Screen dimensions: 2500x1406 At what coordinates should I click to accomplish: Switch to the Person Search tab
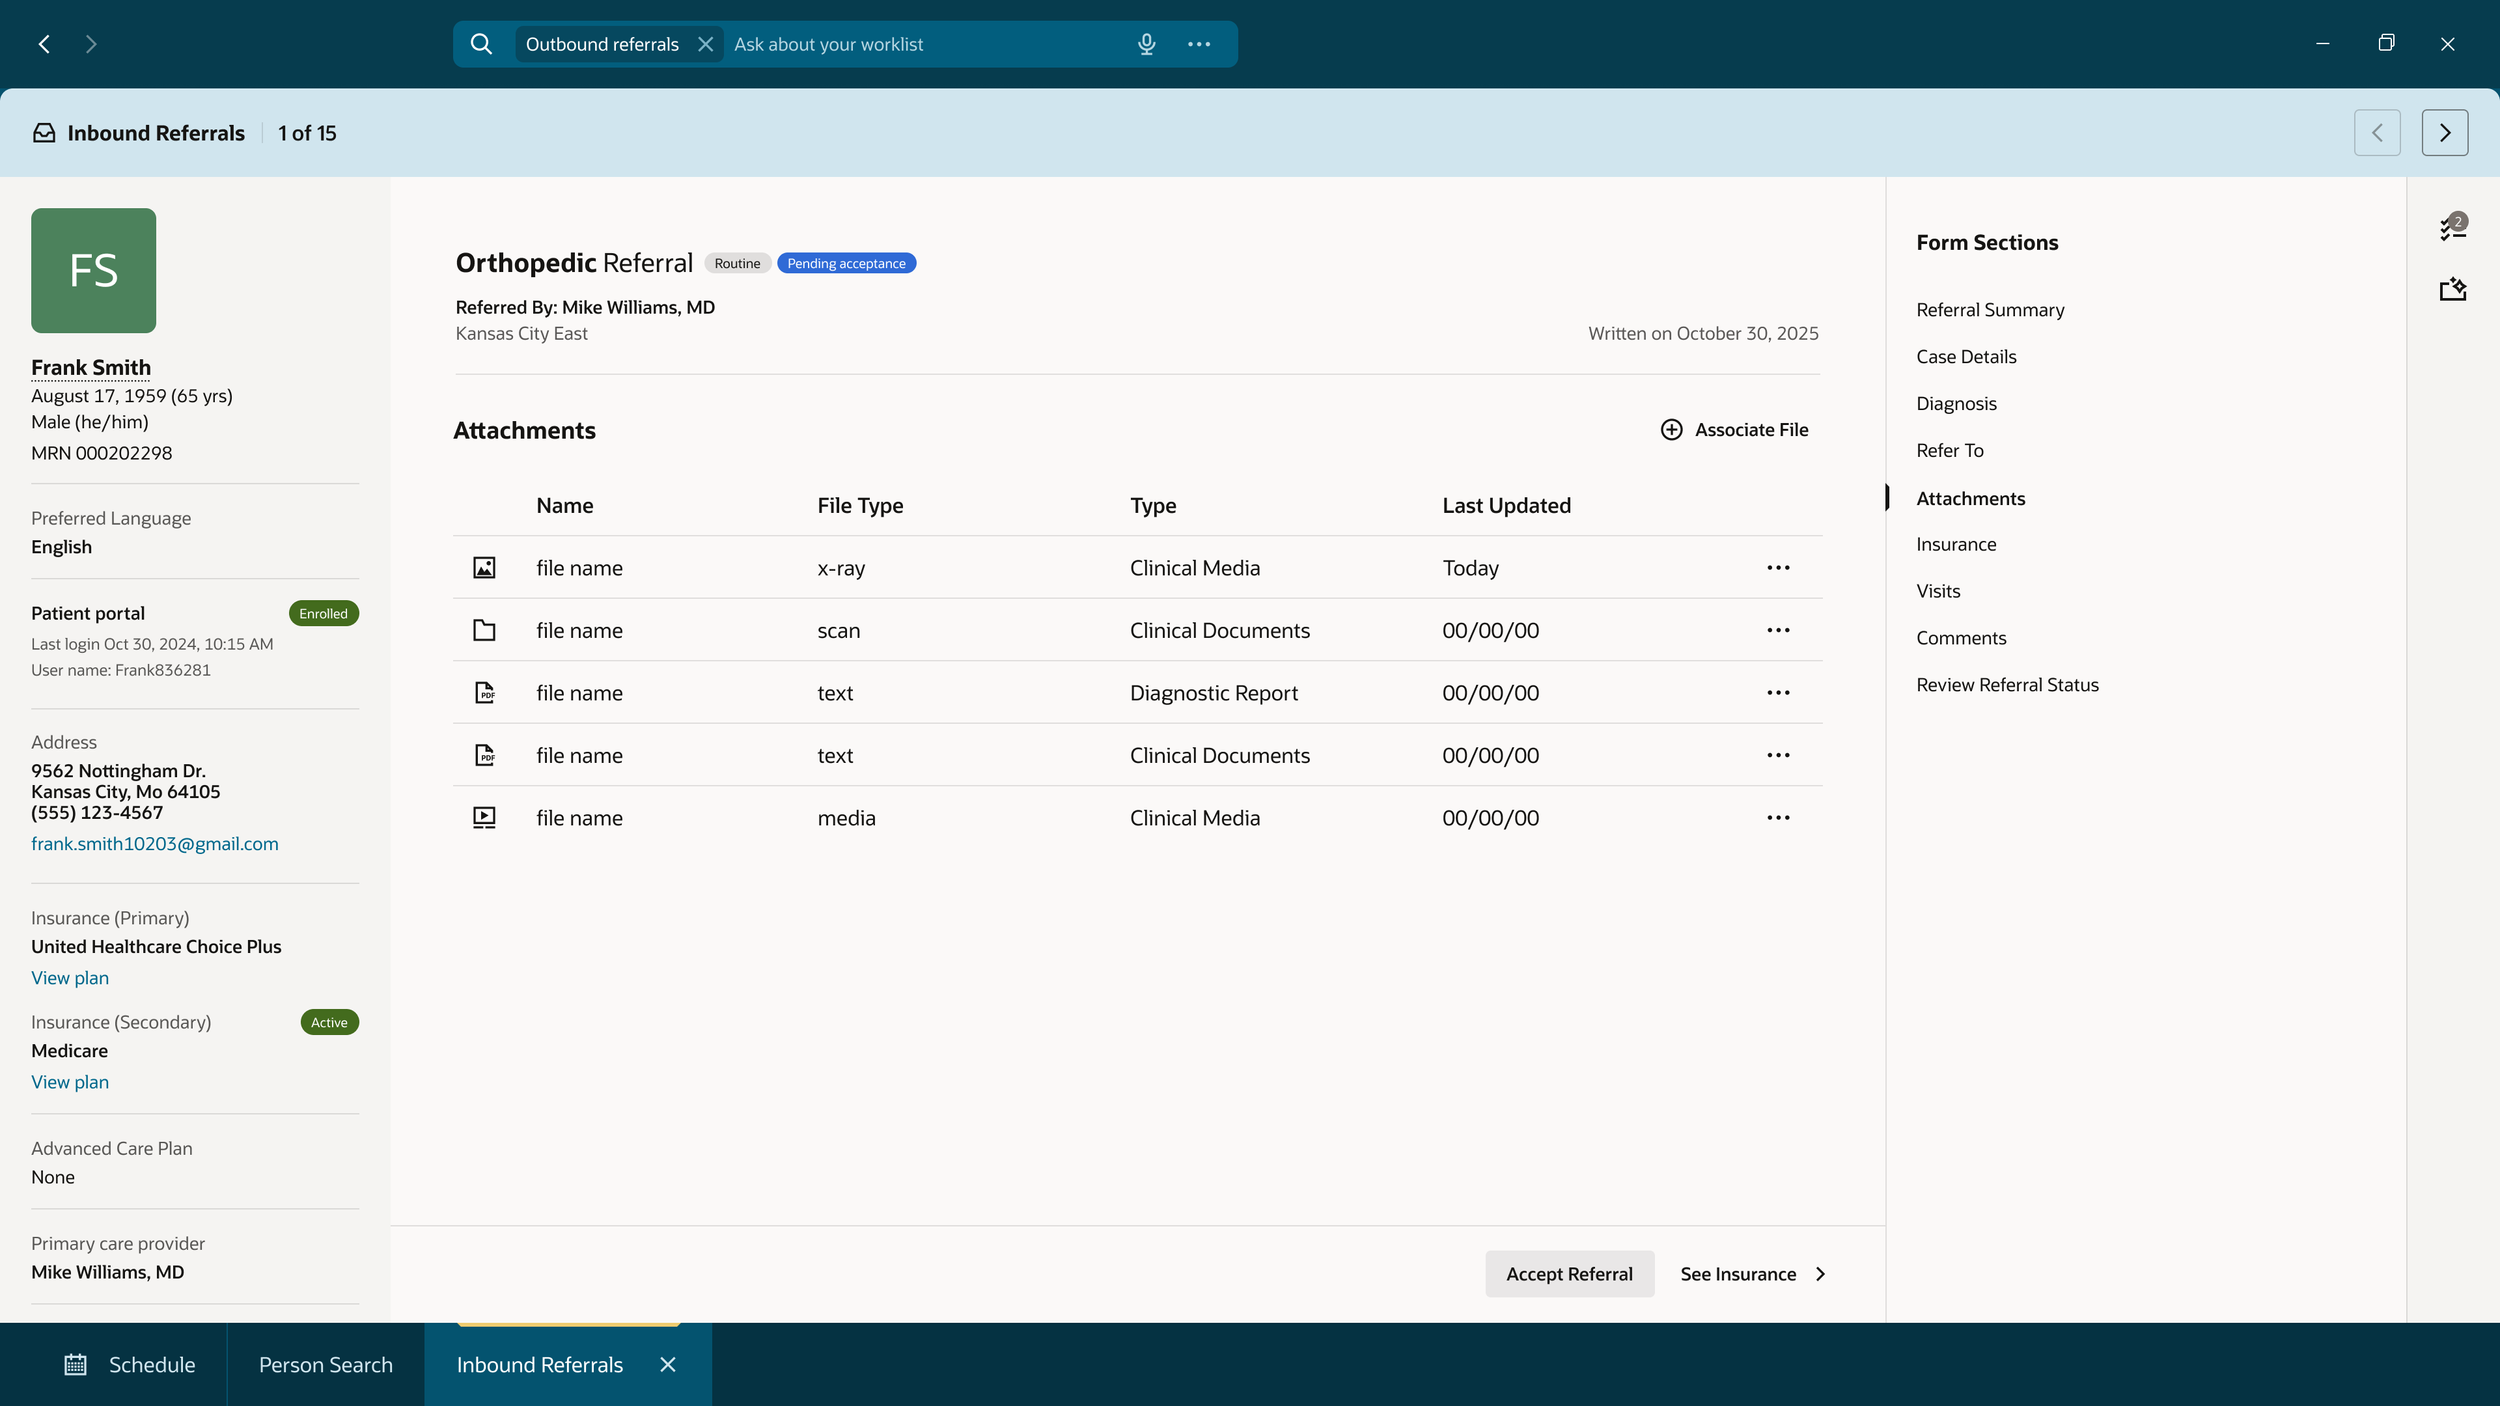(326, 1364)
